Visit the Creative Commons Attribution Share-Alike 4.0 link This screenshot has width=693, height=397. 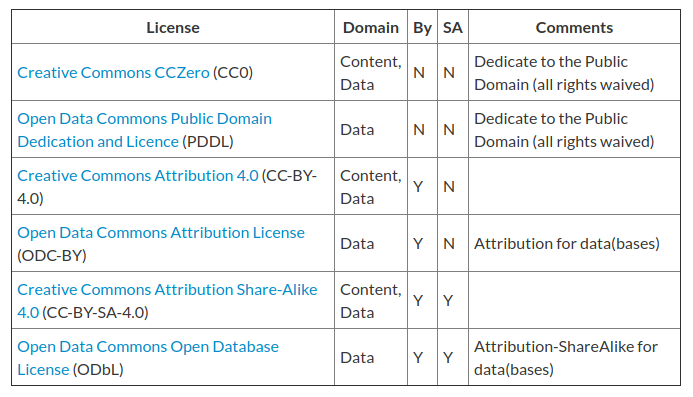(x=167, y=301)
